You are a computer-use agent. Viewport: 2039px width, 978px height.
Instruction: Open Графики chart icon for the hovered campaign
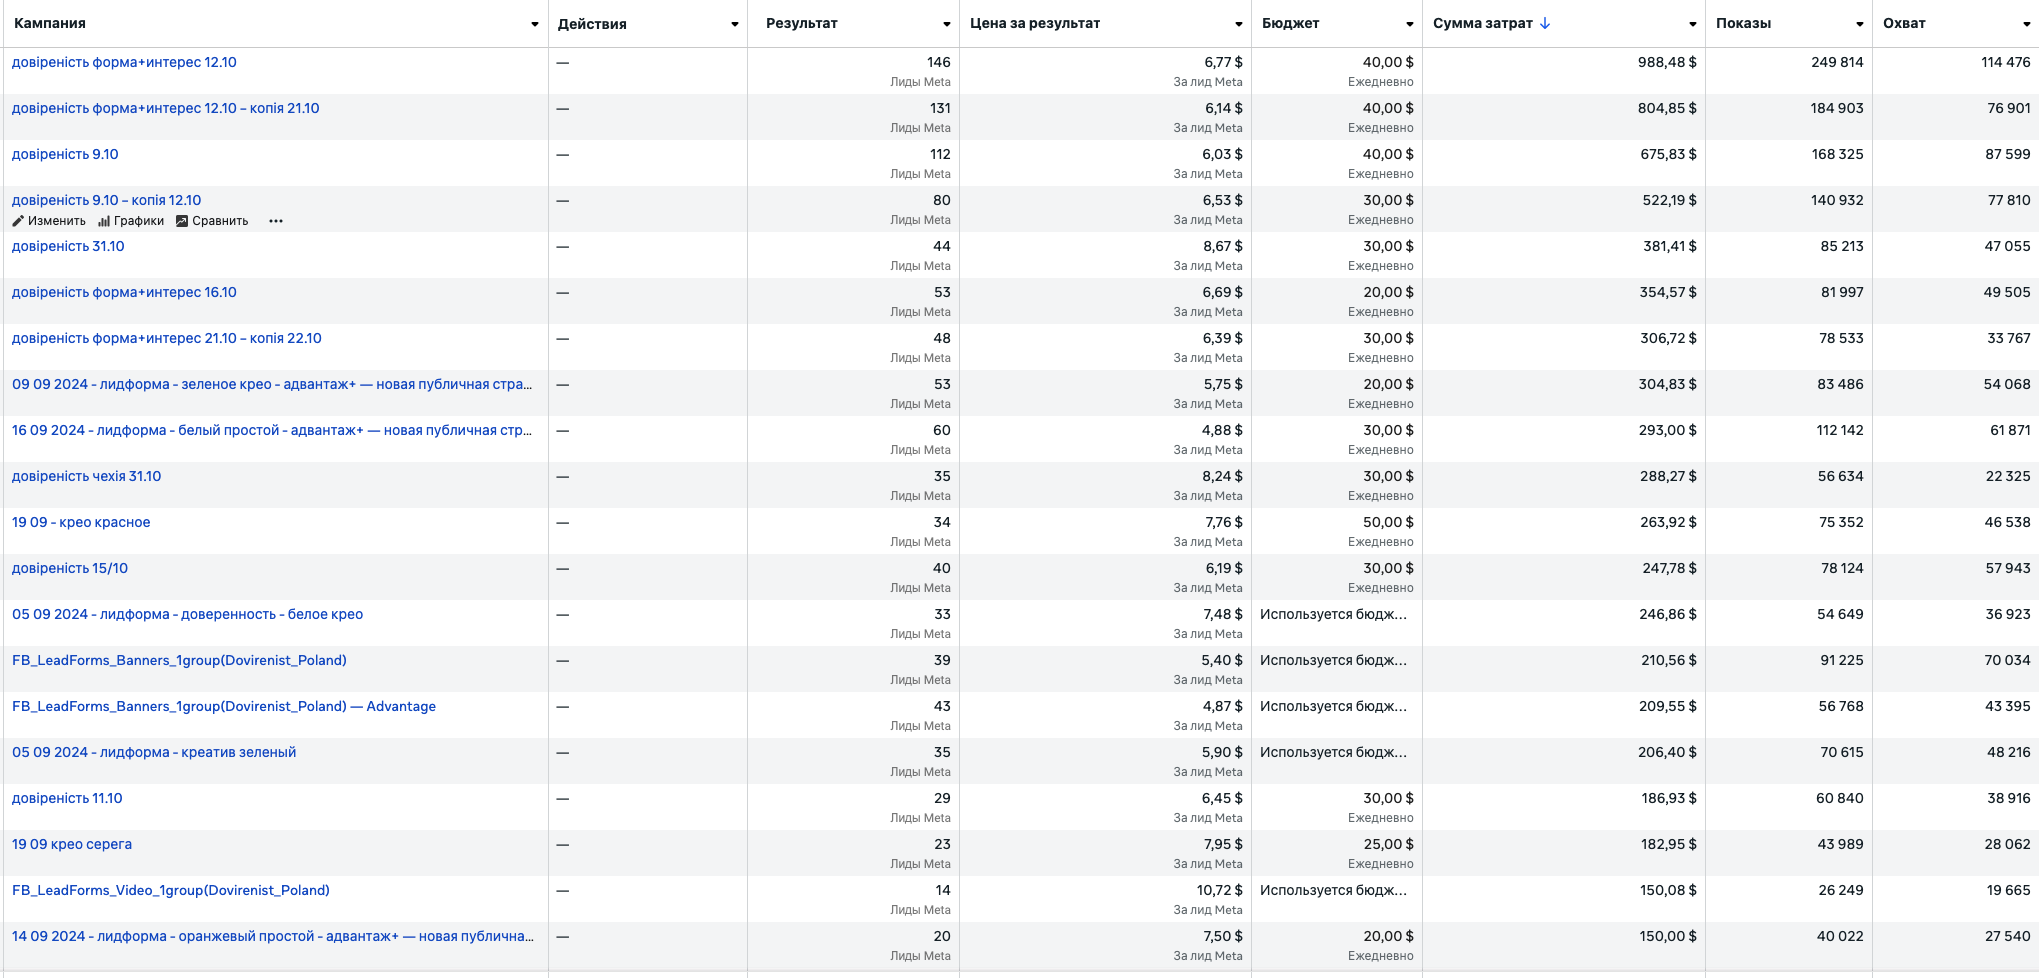point(104,221)
